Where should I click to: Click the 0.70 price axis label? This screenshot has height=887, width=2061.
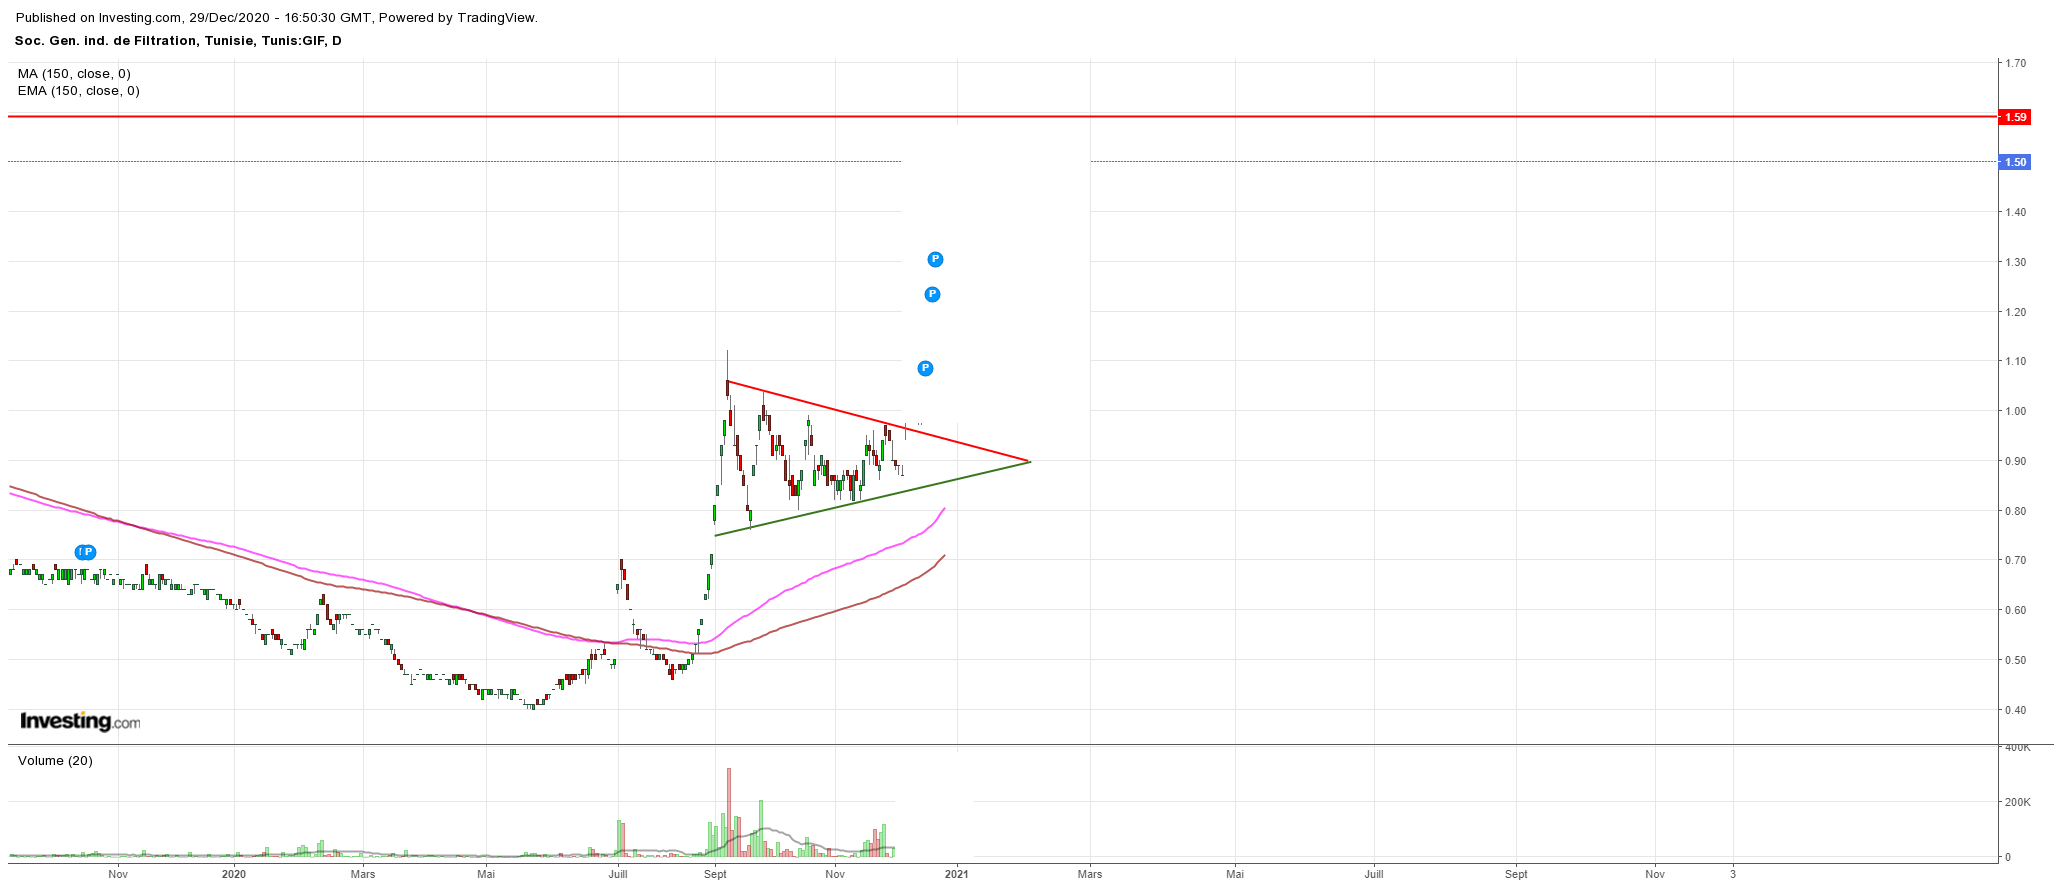(x=2014, y=560)
